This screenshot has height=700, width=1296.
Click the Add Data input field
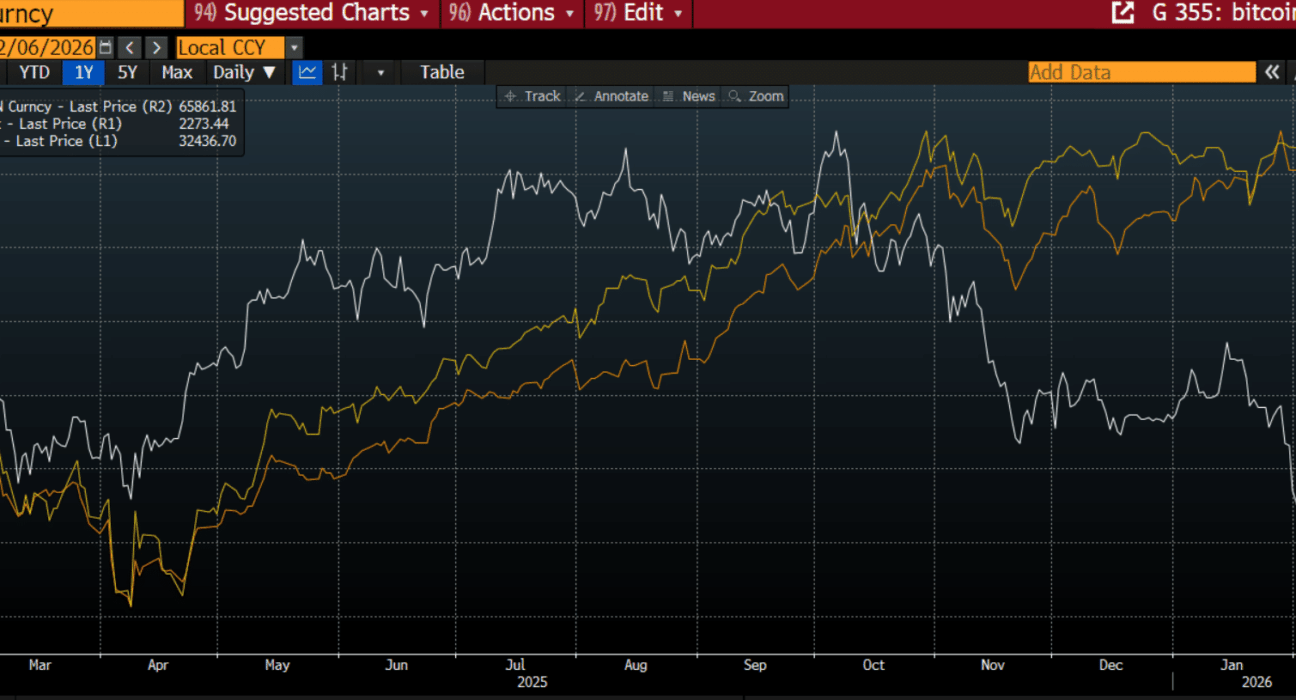(x=1141, y=72)
